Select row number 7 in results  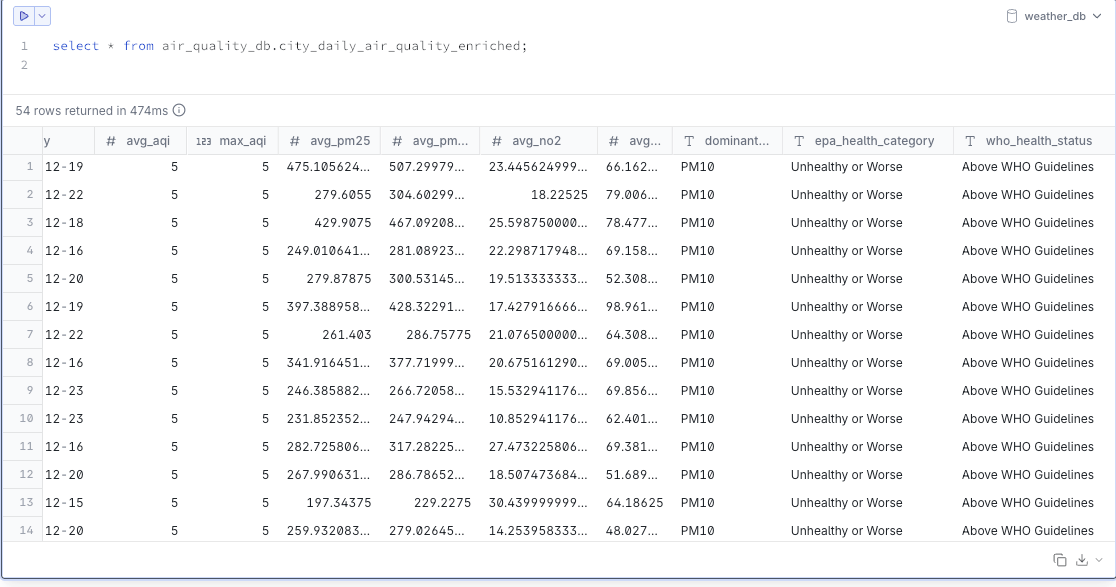(30, 335)
